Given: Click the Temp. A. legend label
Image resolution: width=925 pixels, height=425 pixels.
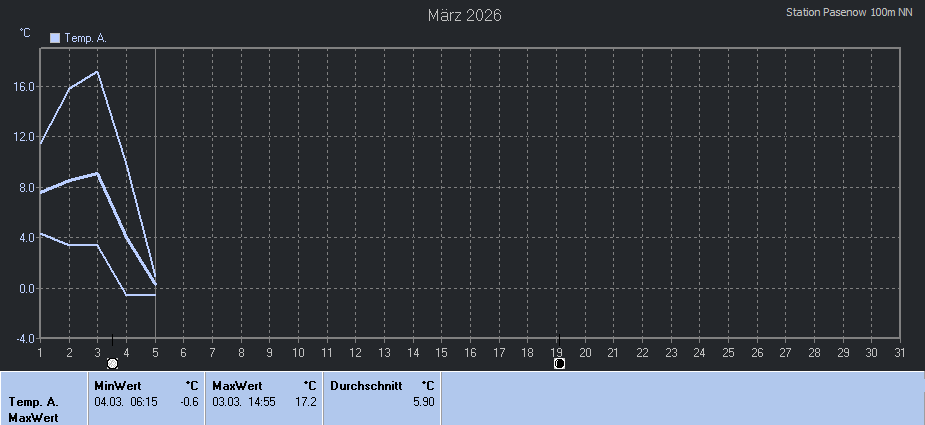Looking at the screenshot, I should coord(85,38).
